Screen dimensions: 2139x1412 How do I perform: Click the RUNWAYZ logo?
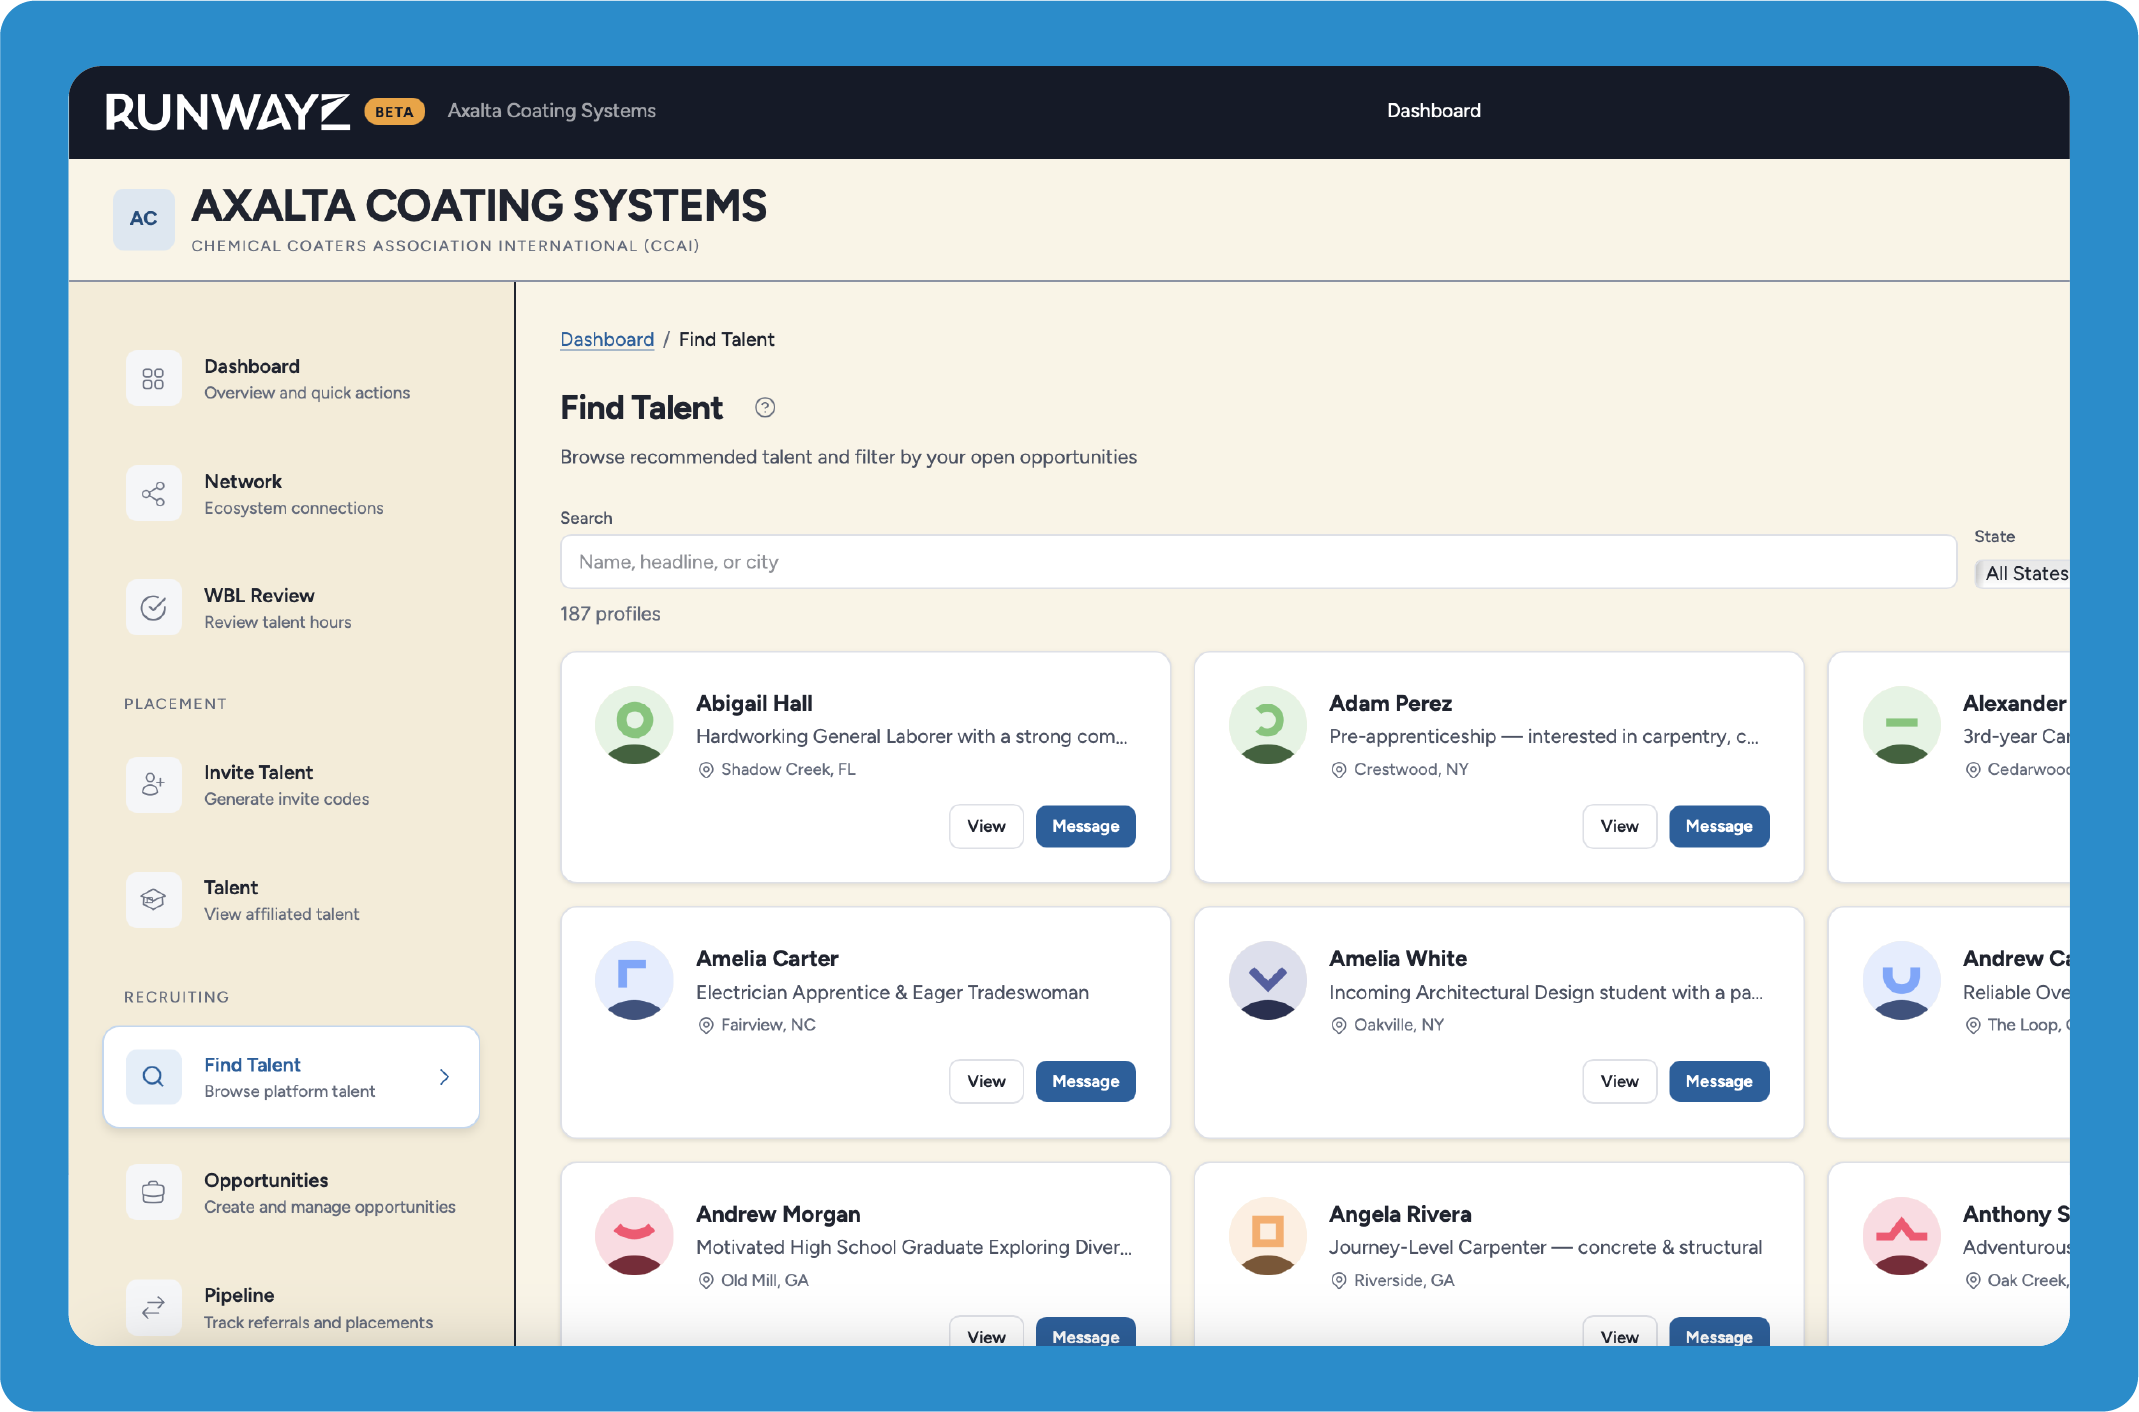pyautogui.click(x=228, y=112)
